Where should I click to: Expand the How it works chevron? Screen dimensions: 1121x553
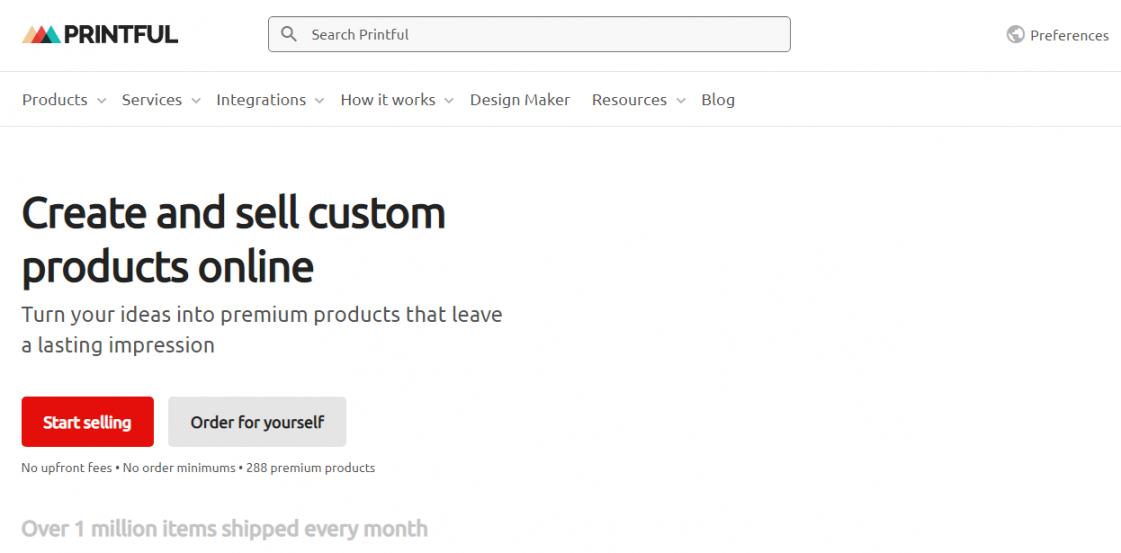coord(449,101)
